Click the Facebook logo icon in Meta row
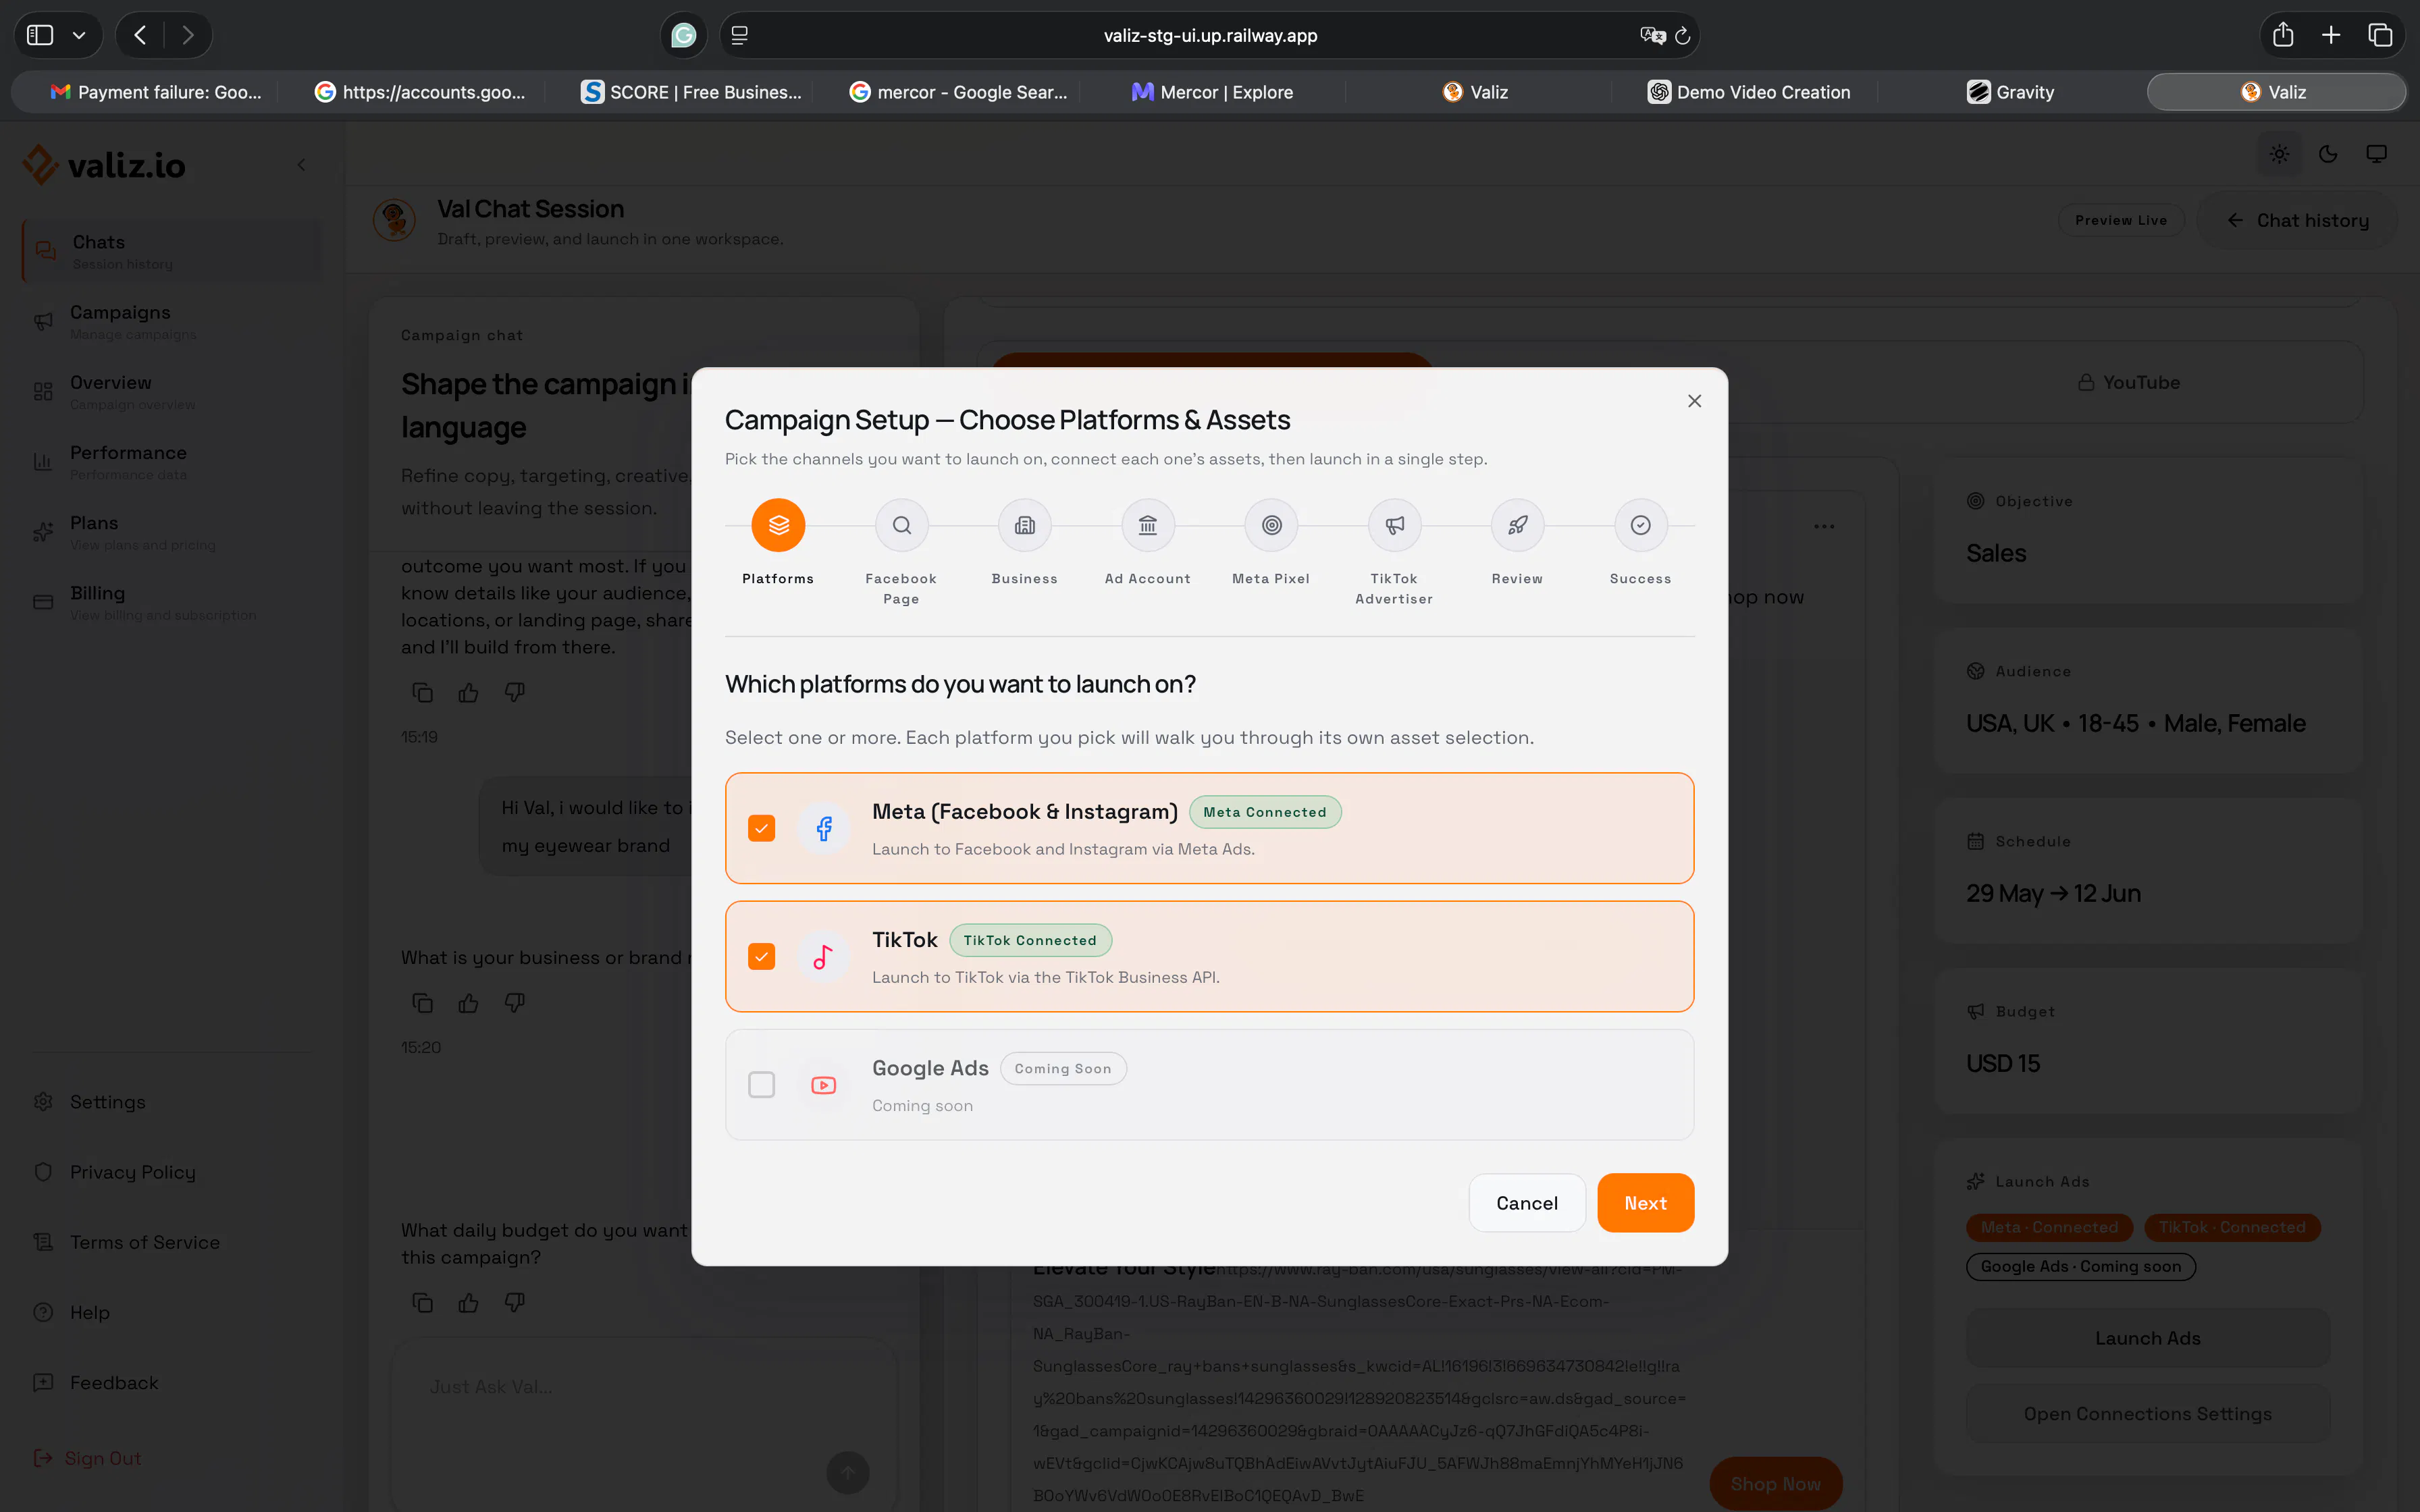The image size is (2420, 1512). [x=823, y=828]
